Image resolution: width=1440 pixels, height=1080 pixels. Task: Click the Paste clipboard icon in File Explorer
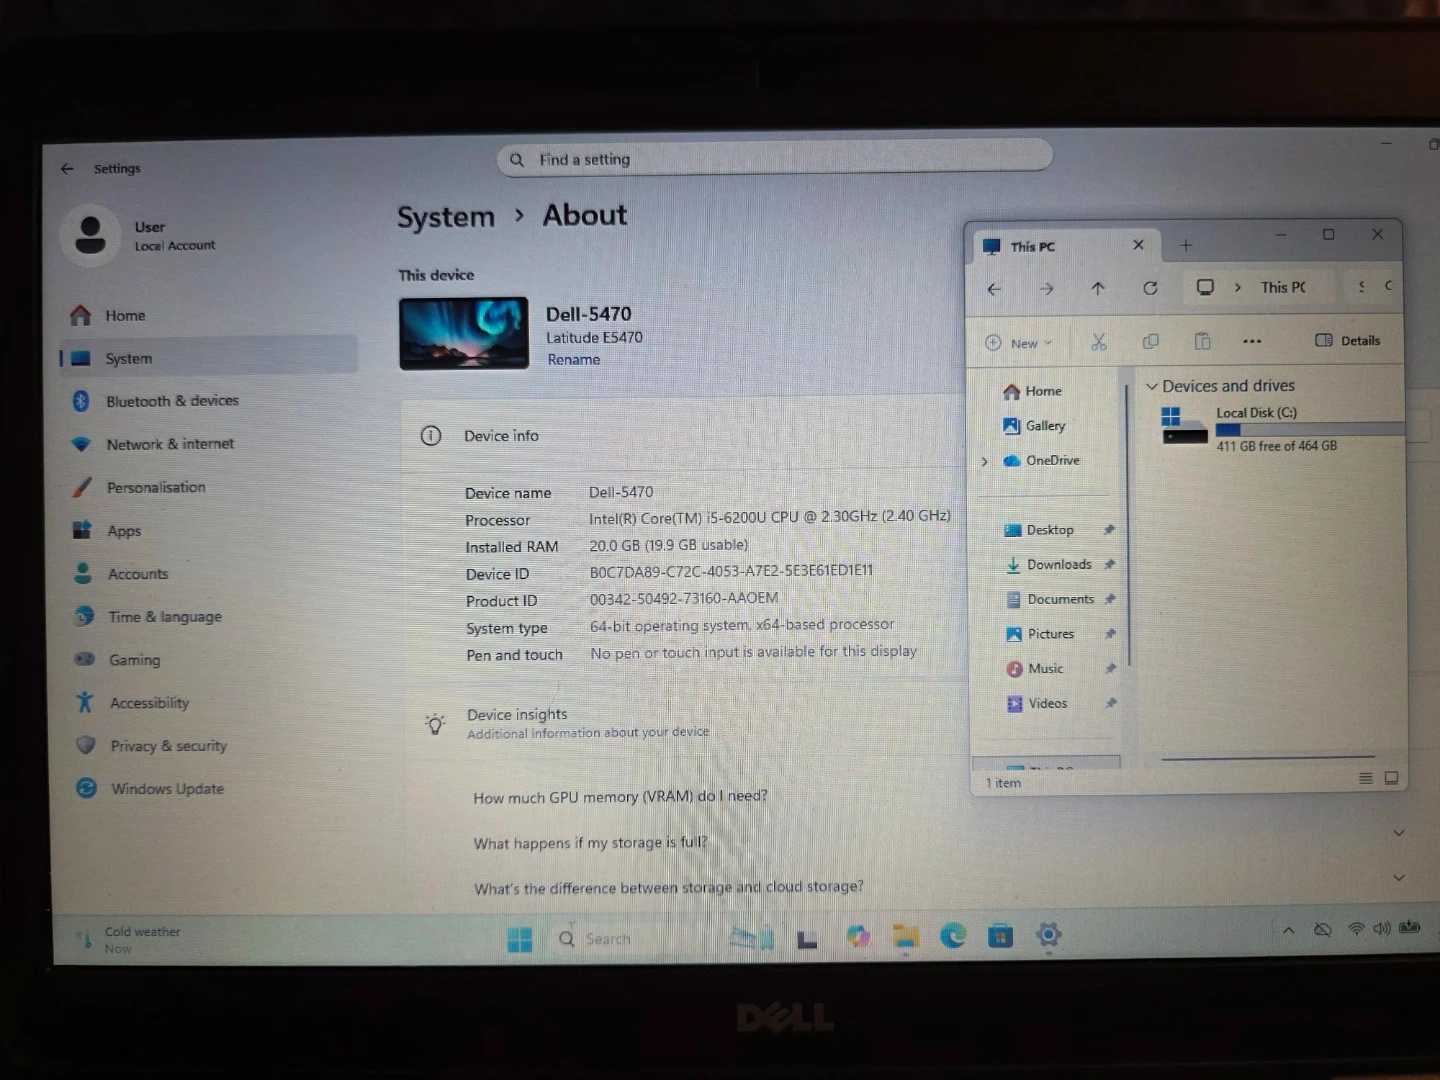click(1202, 342)
